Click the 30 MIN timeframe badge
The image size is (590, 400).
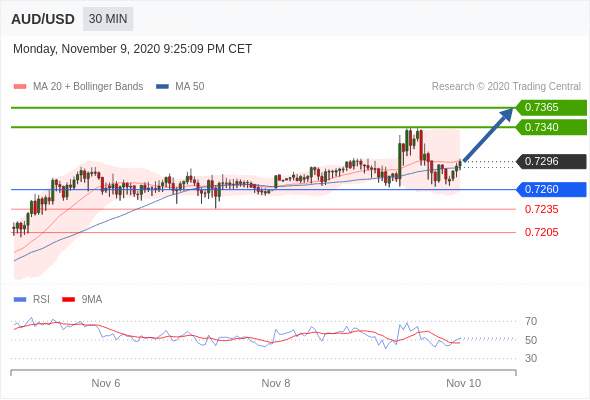point(108,19)
